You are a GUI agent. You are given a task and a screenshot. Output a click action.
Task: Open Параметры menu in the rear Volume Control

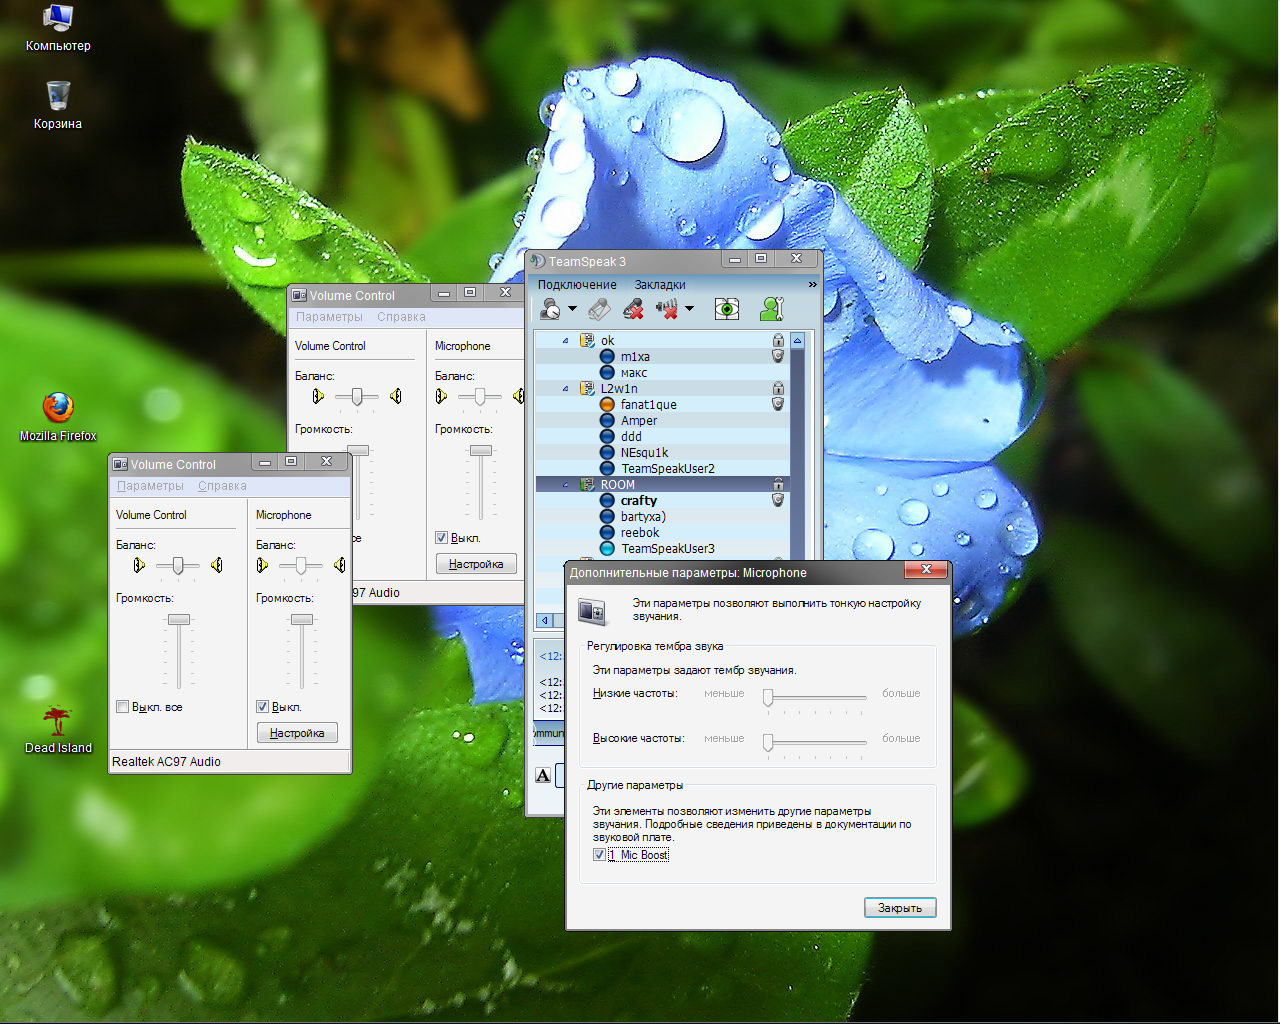pos(329,317)
